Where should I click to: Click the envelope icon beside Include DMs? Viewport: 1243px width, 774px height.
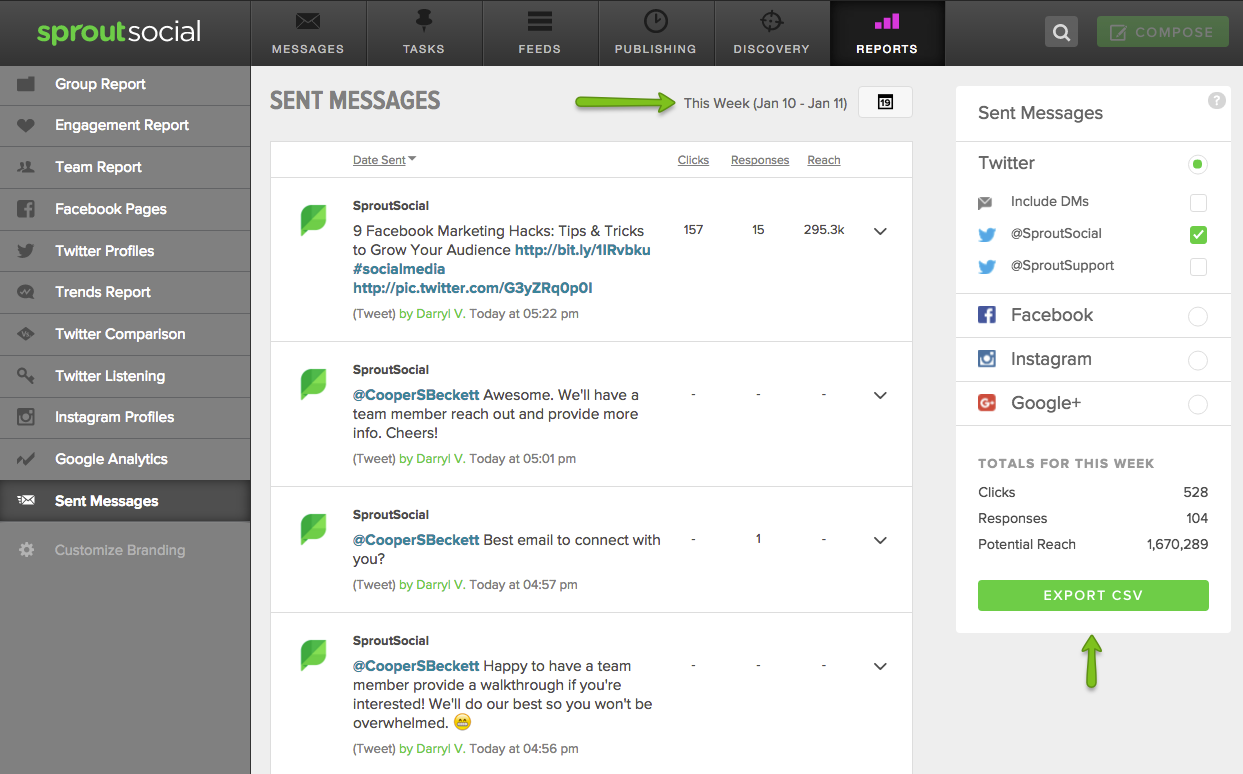coord(986,203)
